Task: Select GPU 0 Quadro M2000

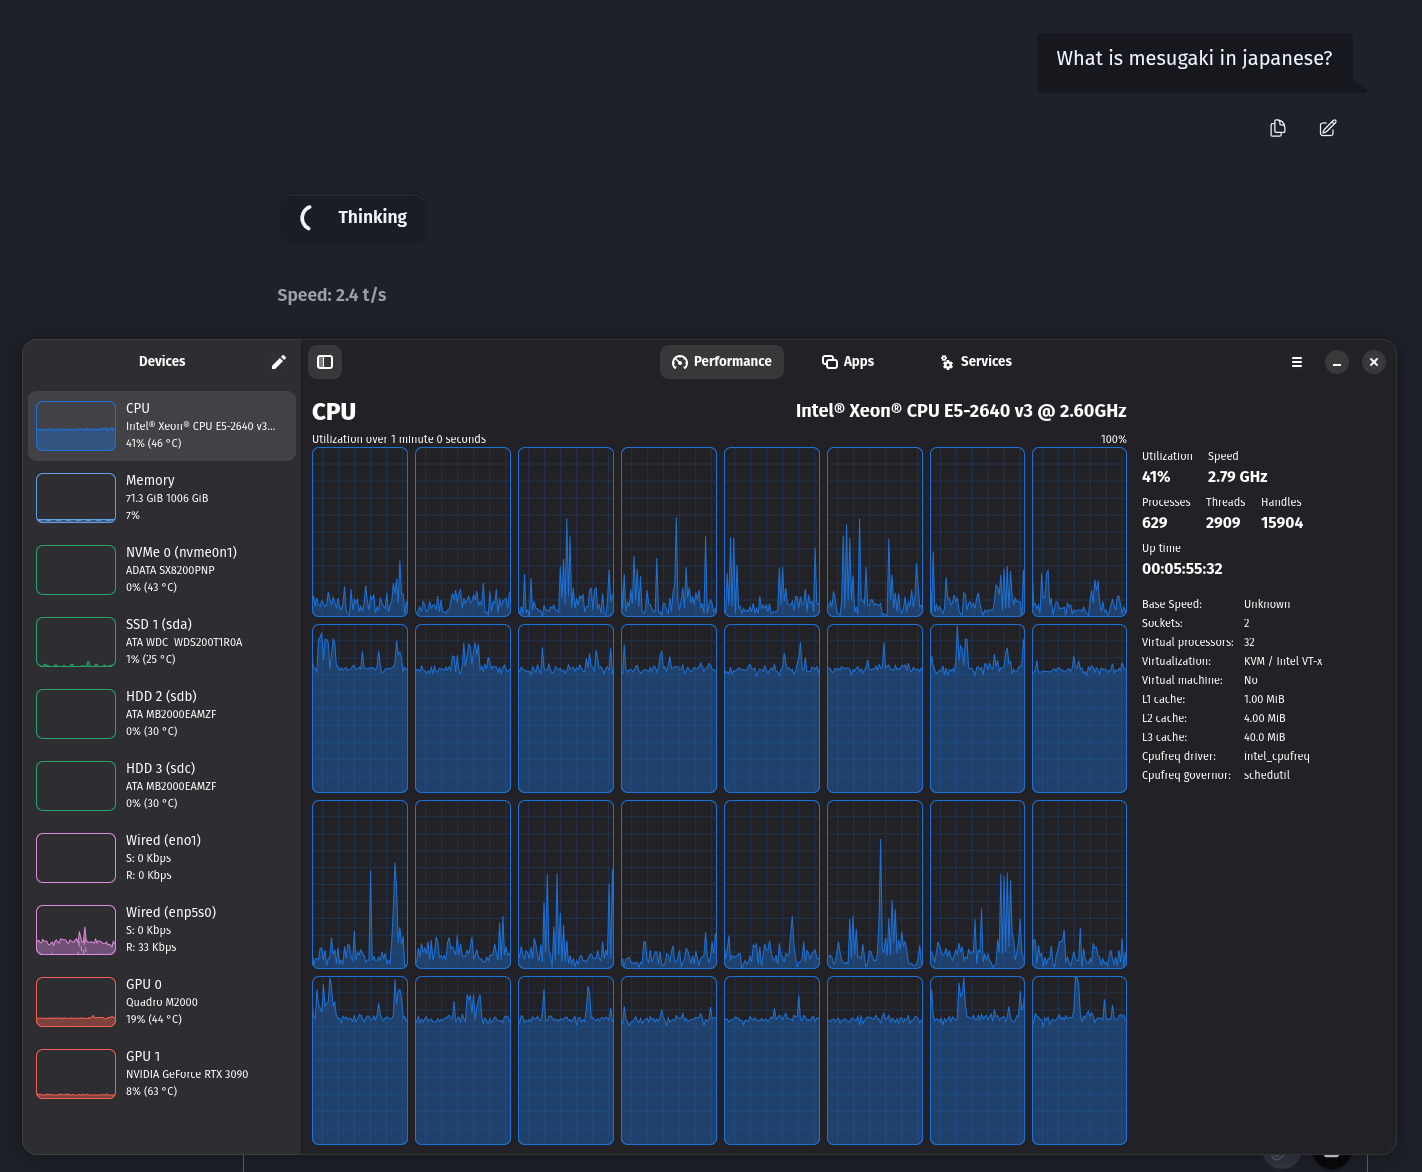Action: coord(162,1002)
